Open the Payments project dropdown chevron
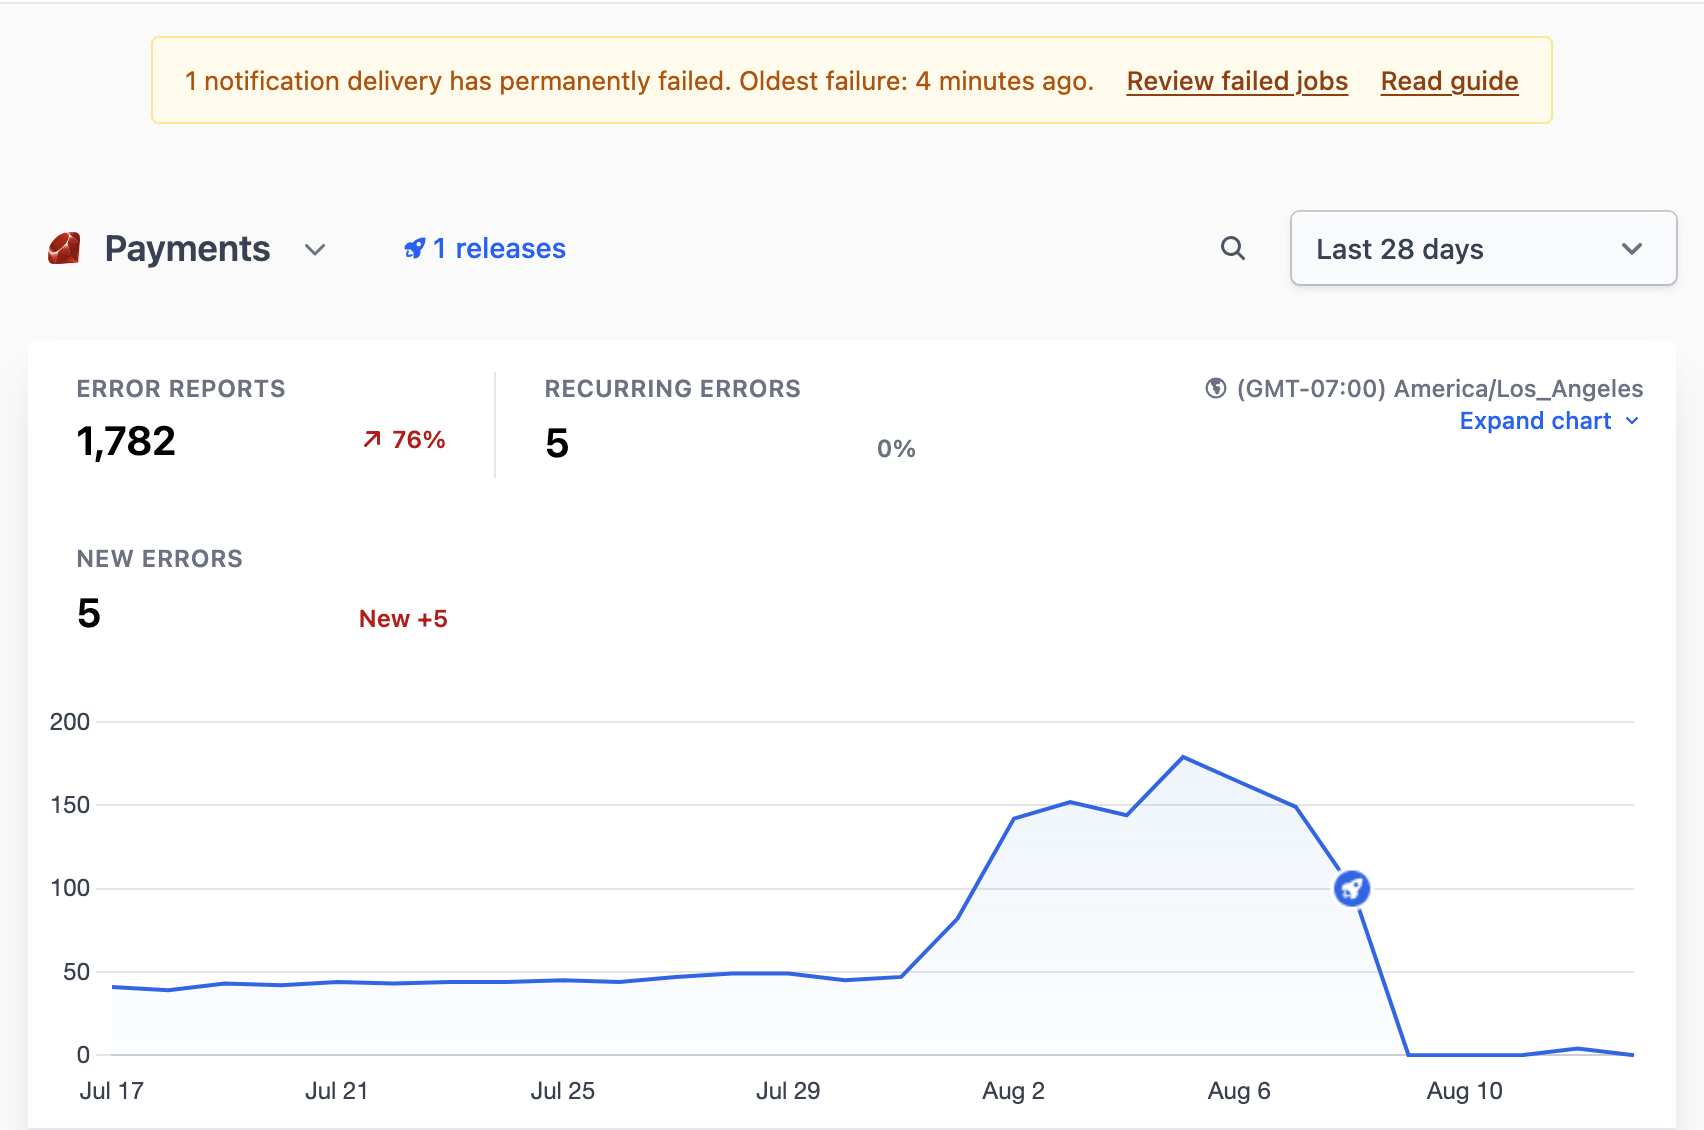Image resolution: width=1704 pixels, height=1130 pixels. pos(315,250)
